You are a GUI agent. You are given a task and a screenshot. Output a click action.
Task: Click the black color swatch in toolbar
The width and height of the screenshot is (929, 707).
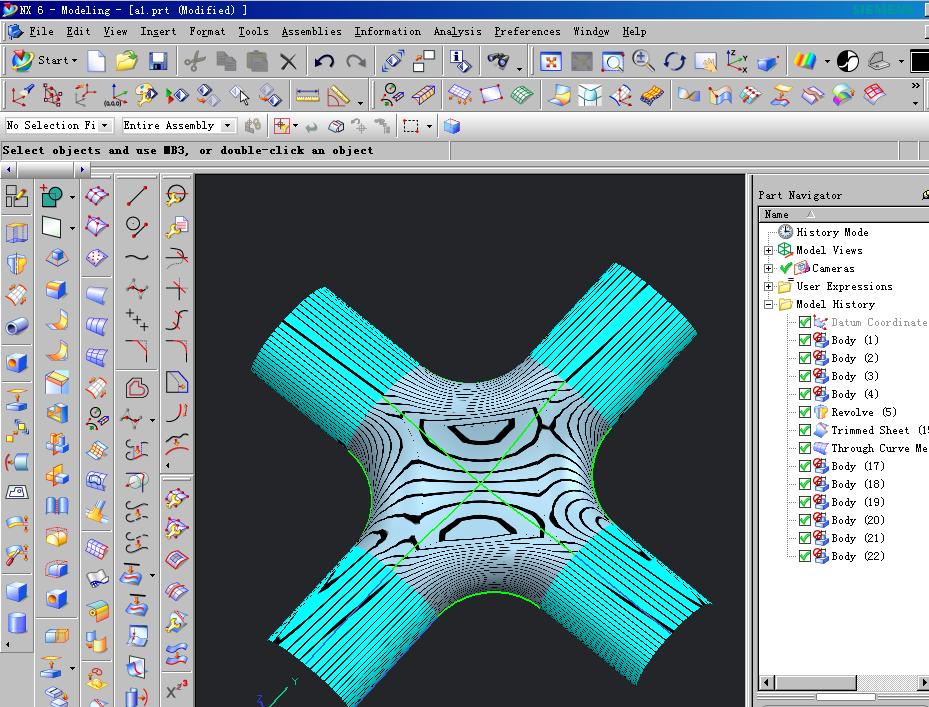tap(919, 62)
